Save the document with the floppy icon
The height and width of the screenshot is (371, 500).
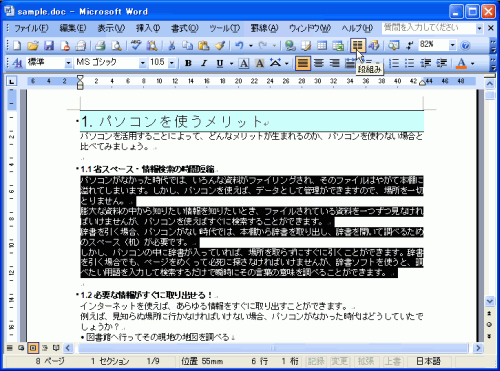(x=49, y=45)
